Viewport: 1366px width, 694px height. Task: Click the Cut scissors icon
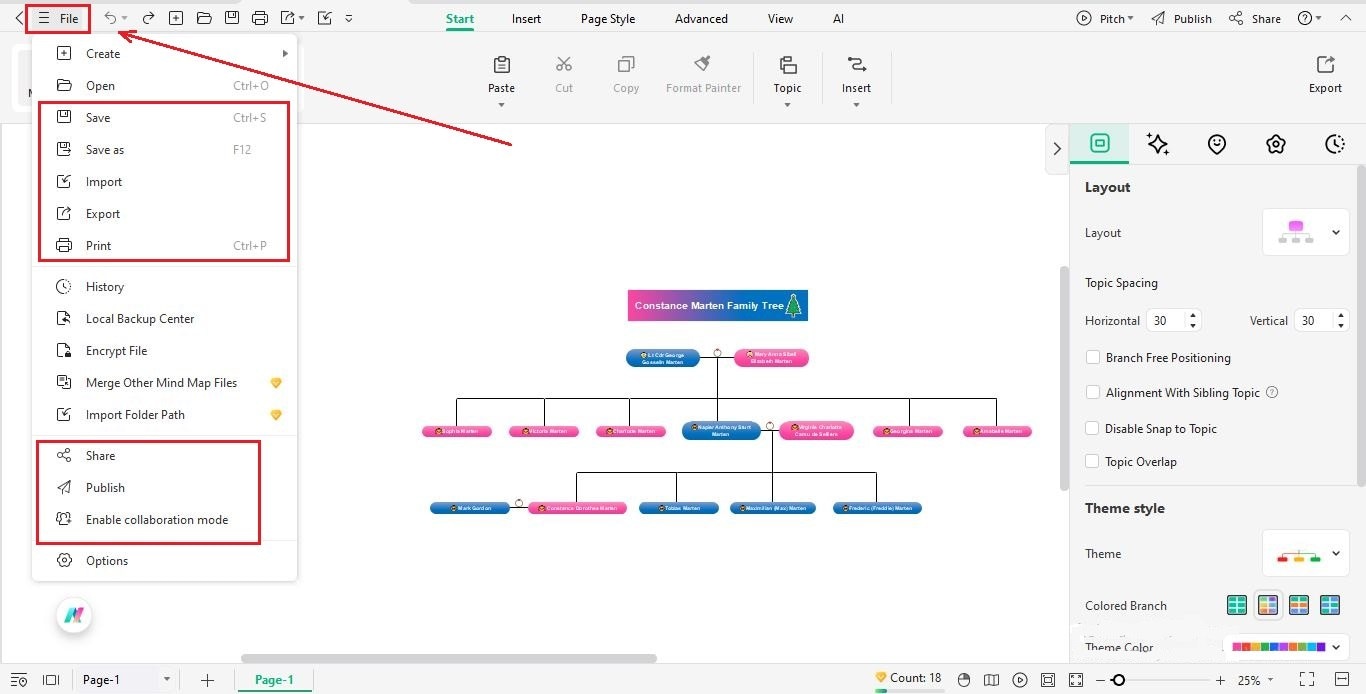(564, 65)
